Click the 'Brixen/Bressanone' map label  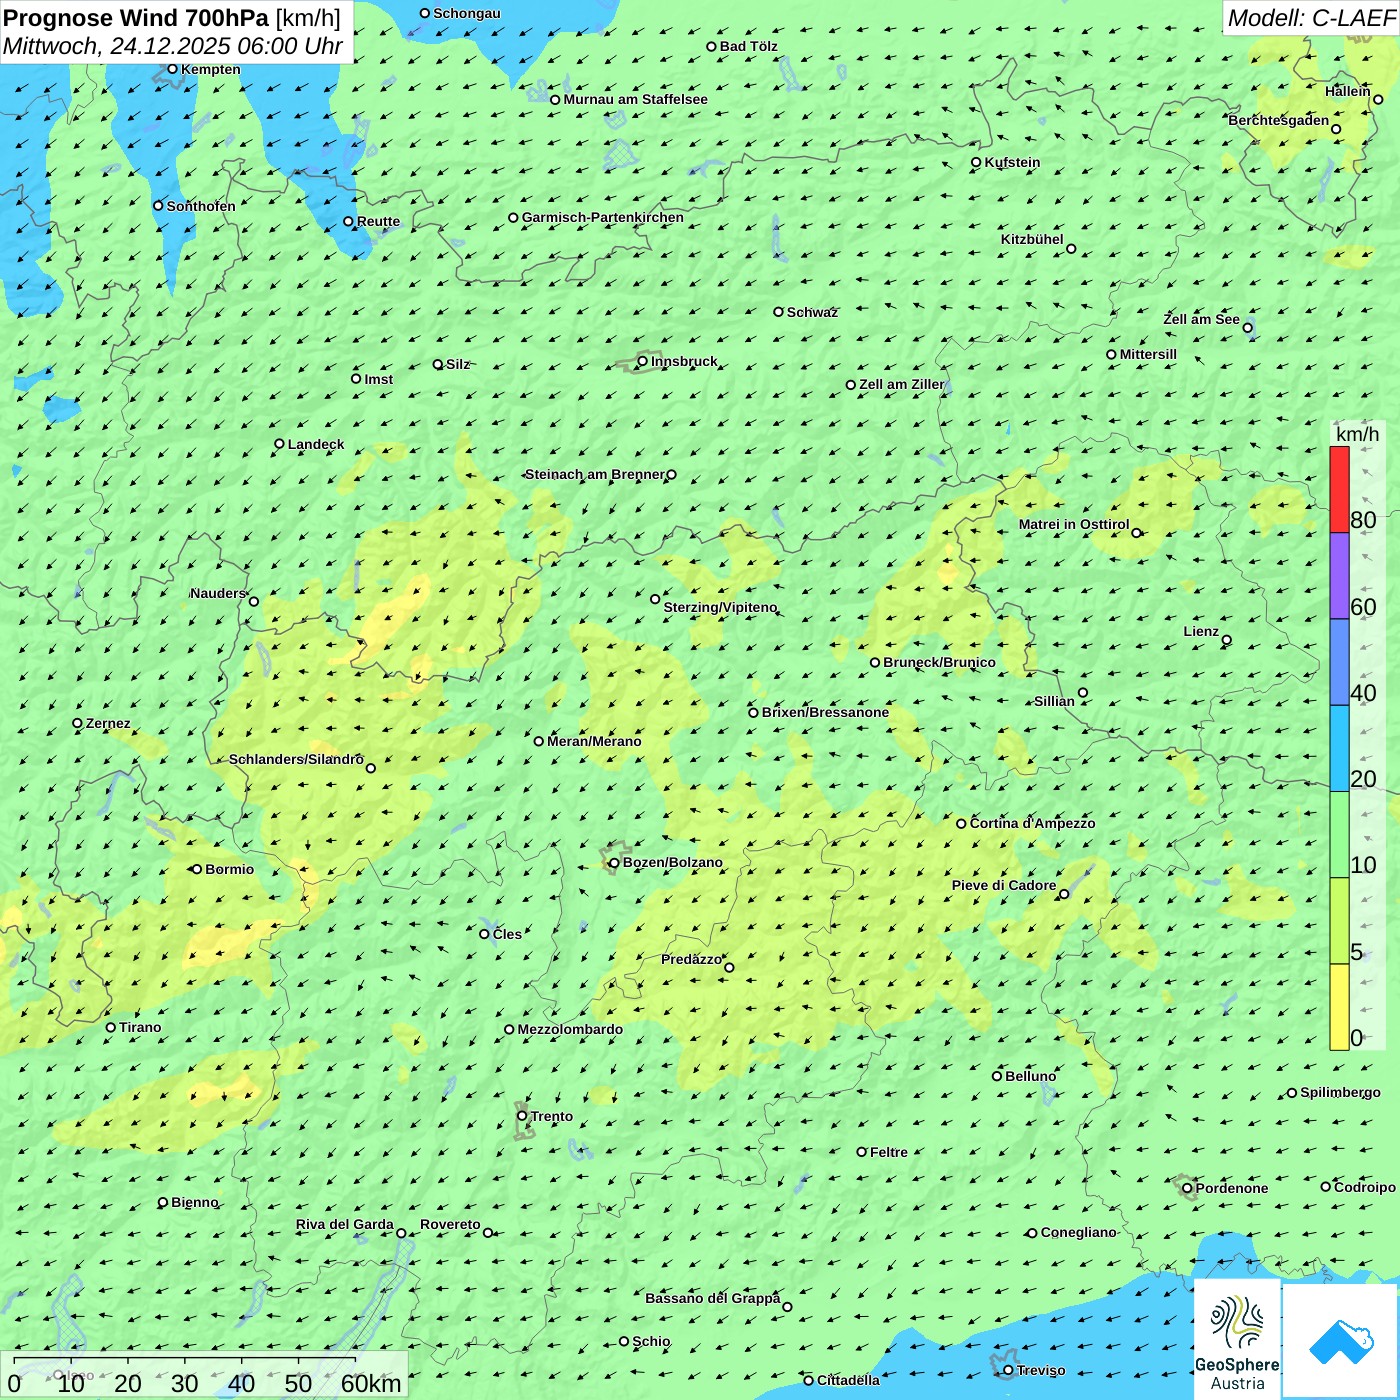(825, 712)
